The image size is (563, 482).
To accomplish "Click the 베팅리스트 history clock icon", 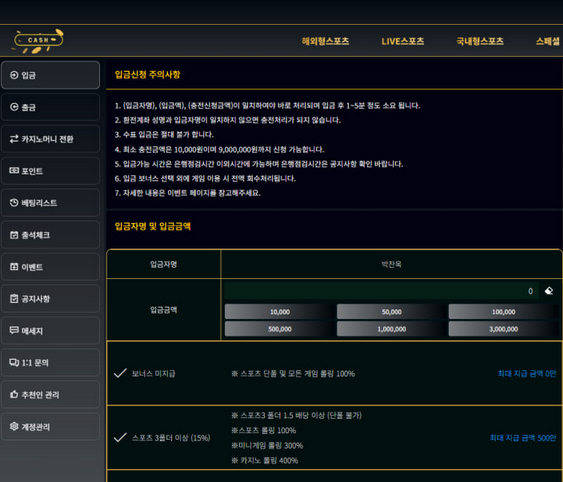I will [14, 203].
